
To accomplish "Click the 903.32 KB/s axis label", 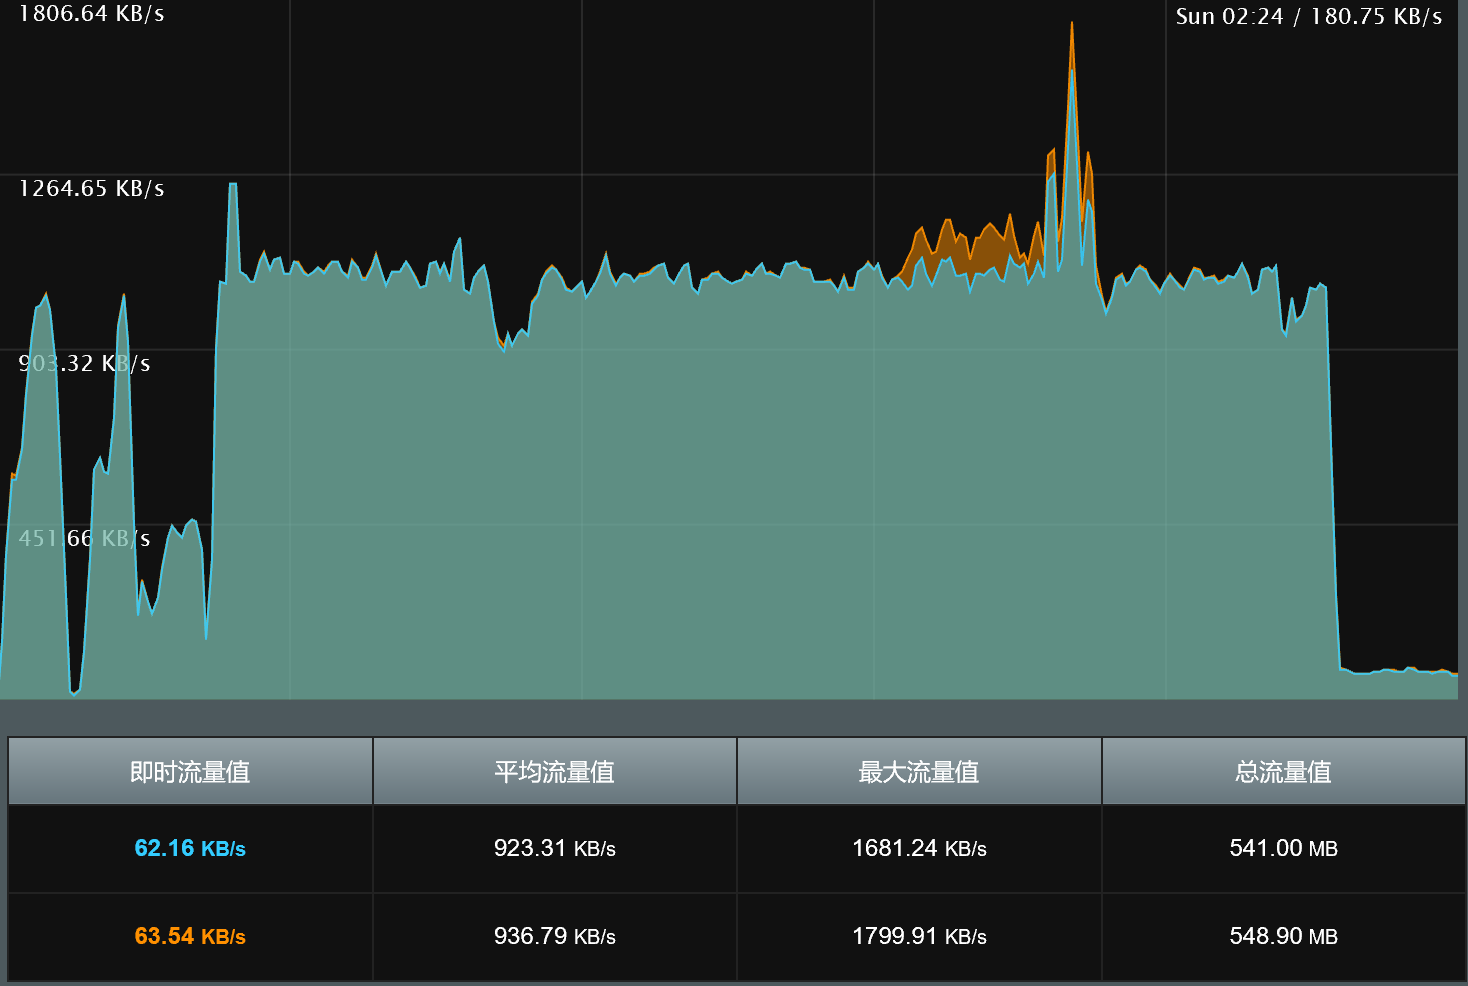I will pos(84,363).
